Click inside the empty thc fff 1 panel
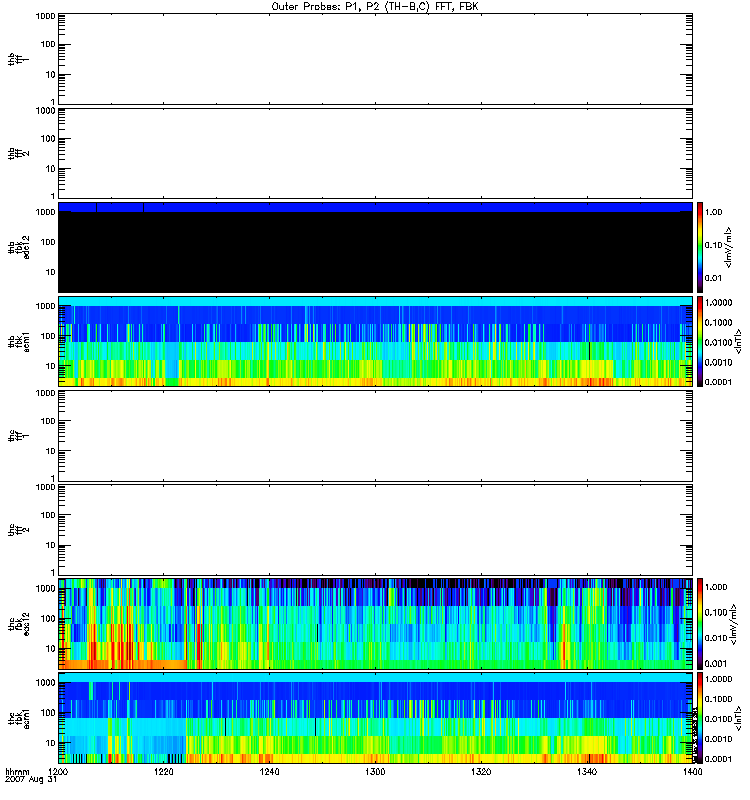This screenshot has height=800, width=750. pos(375,434)
